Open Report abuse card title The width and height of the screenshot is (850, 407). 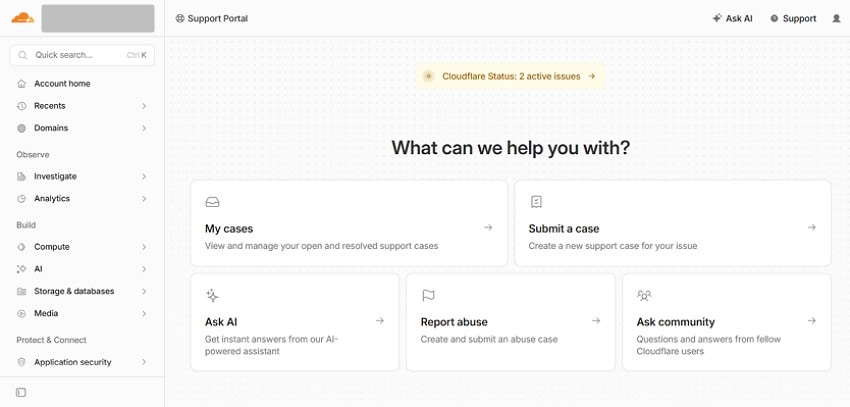coord(454,322)
